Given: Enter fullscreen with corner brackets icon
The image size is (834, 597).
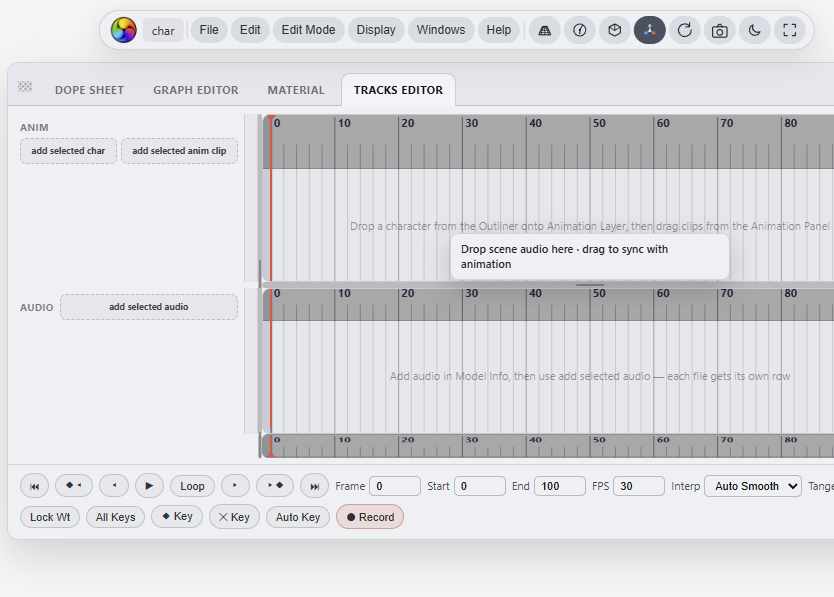Looking at the screenshot, I should [790, 30].
